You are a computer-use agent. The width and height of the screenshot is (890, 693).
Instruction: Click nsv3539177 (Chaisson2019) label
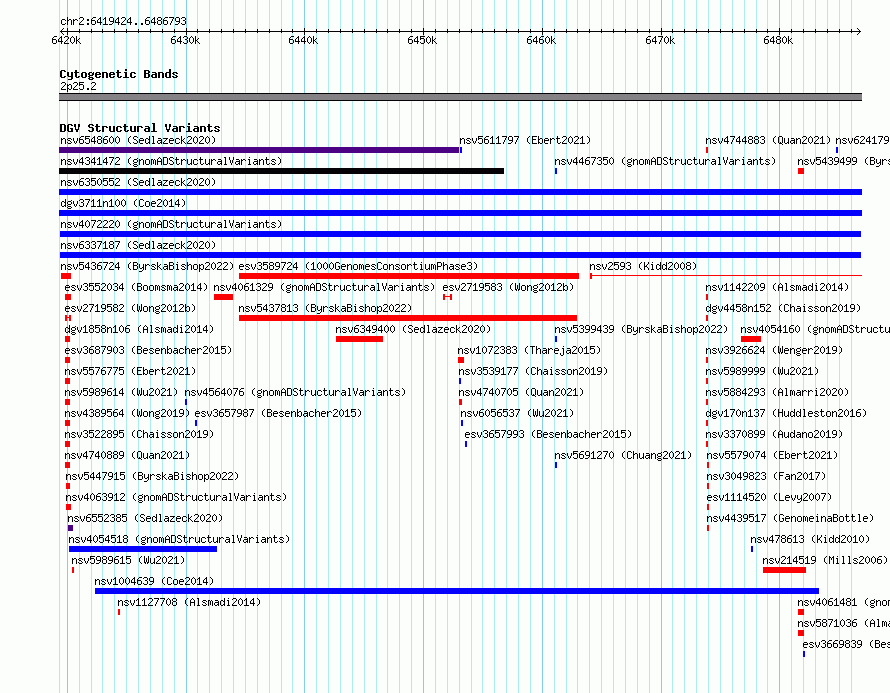[x=533, y=371]
